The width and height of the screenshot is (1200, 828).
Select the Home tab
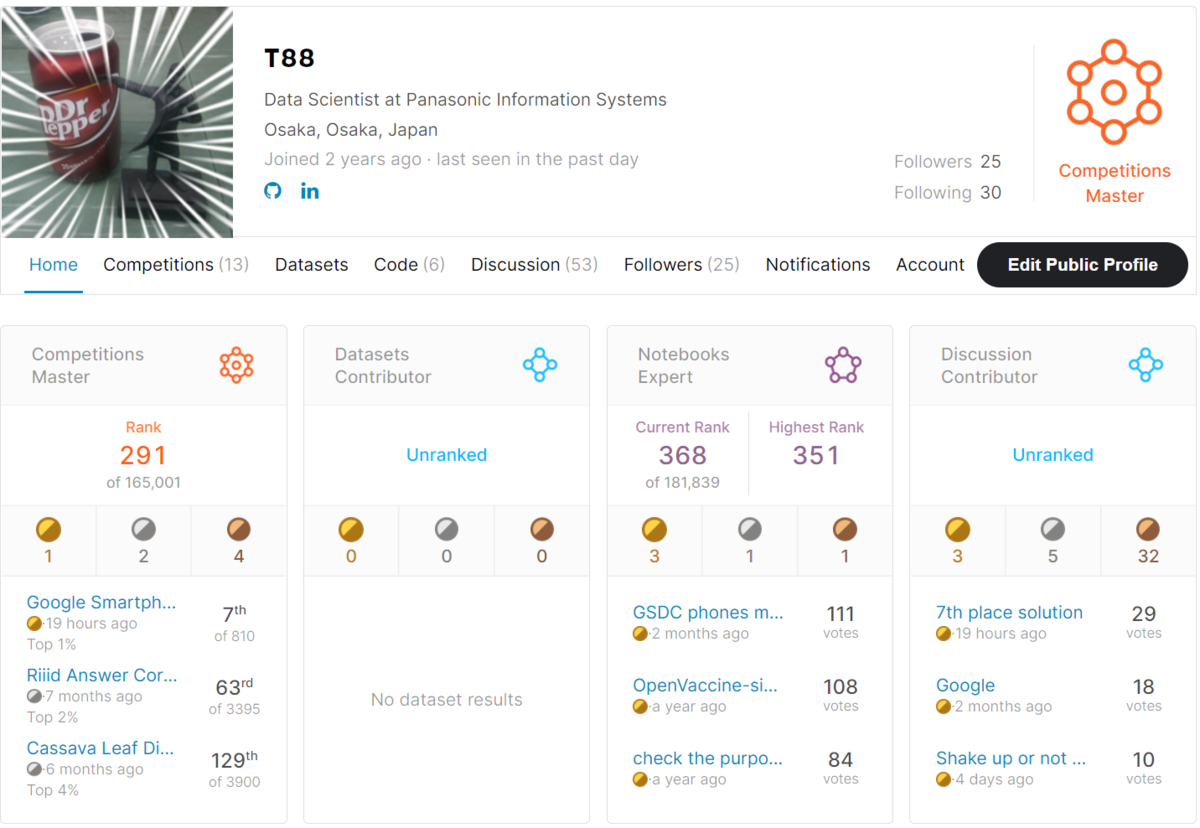point(53,265)
